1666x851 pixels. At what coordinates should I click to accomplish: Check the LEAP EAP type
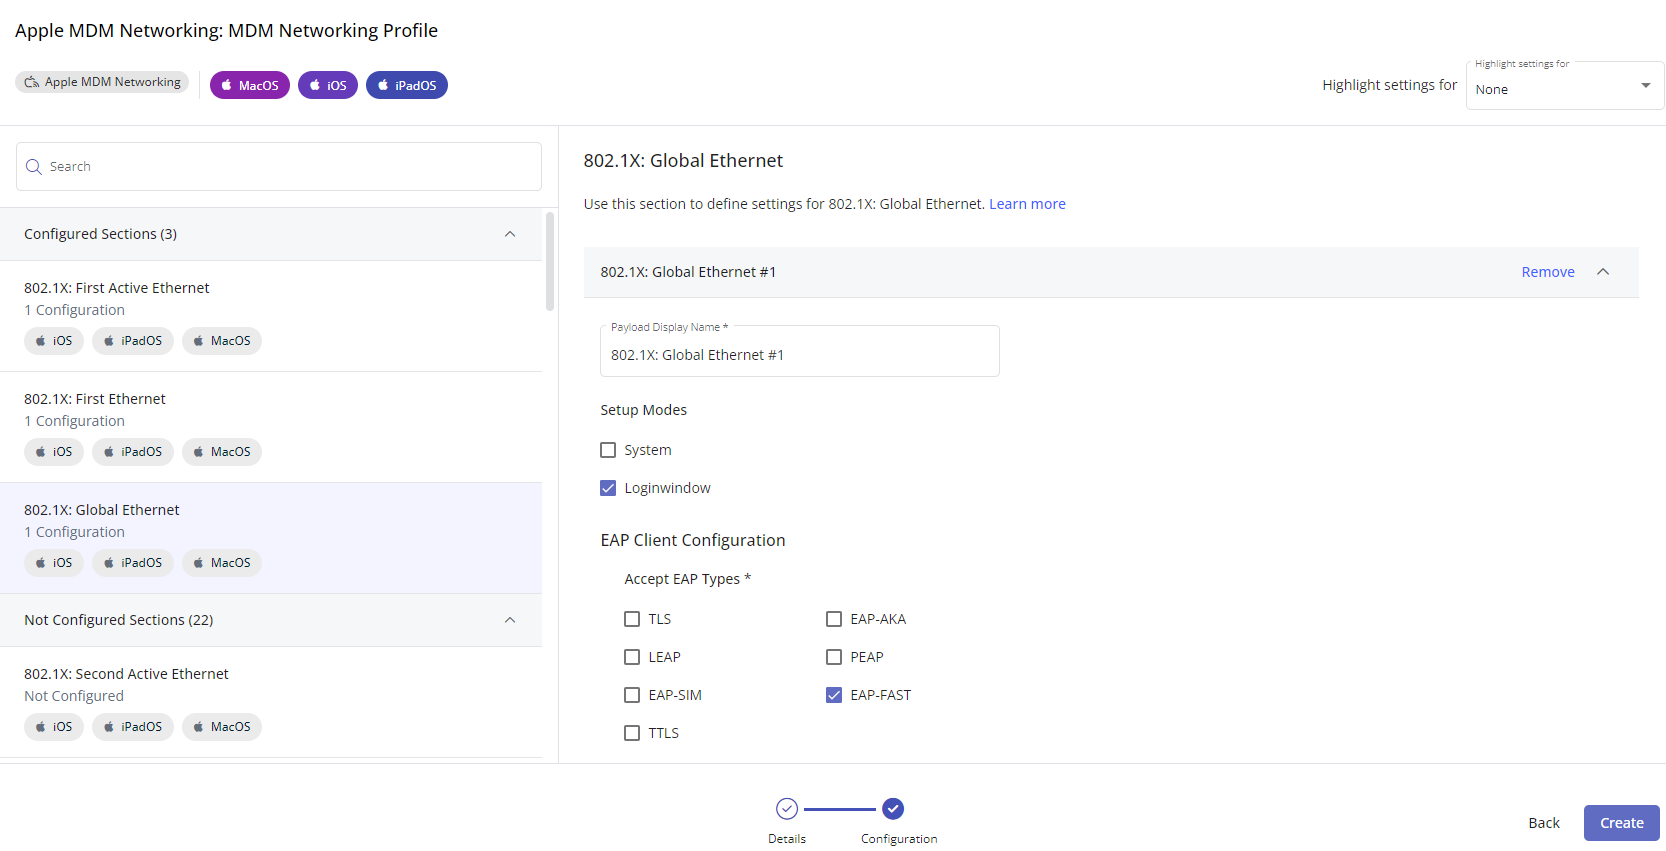pyautogui.click(x=632, y=657)
